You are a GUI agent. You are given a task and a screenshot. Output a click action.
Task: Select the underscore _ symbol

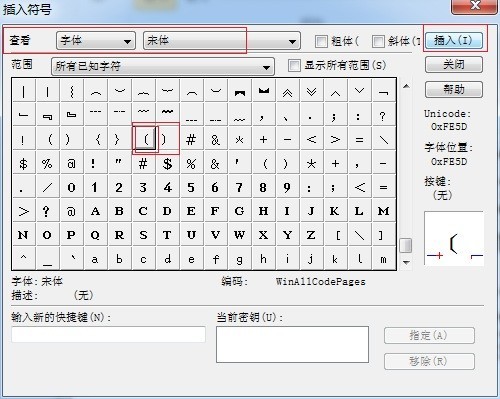tap(47, 259)
